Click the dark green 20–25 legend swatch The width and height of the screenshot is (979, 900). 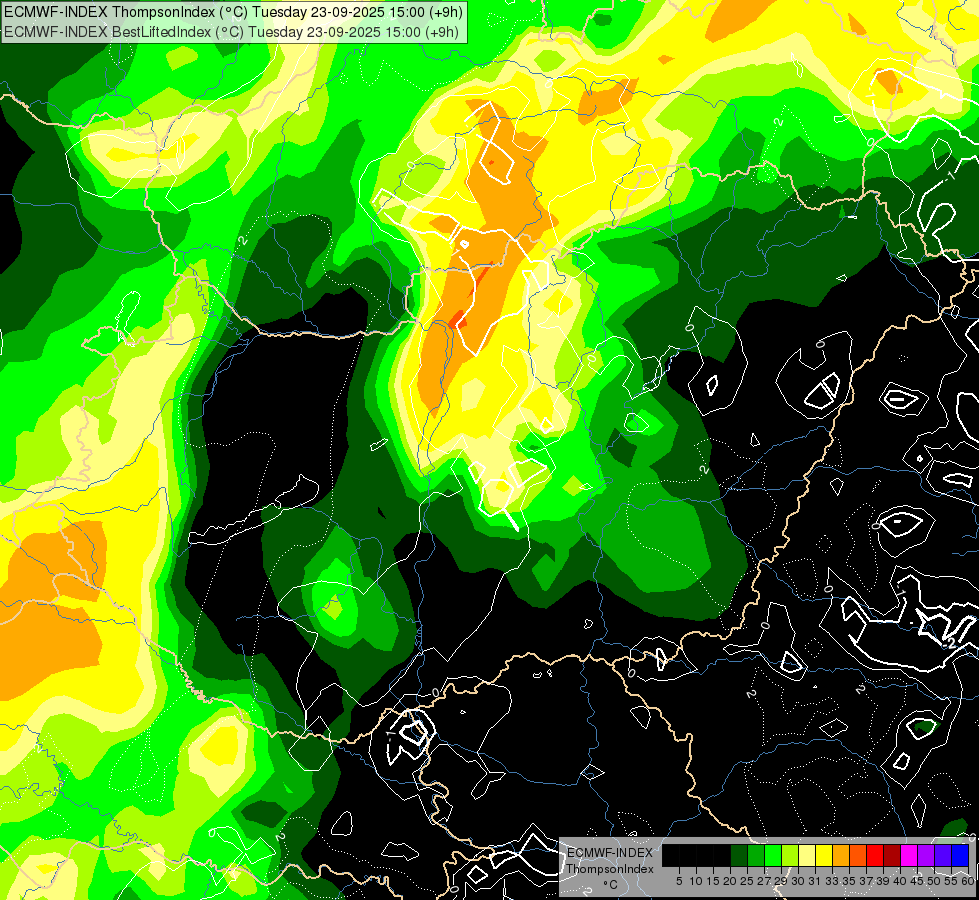pyautogui.click(x=739, y=855)
